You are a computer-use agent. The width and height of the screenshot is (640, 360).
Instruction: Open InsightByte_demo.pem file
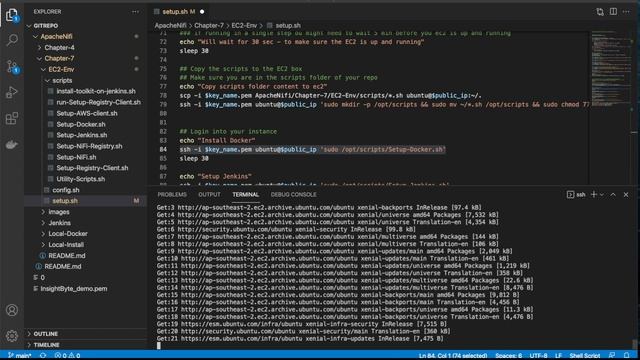click(x=73, y=289)
